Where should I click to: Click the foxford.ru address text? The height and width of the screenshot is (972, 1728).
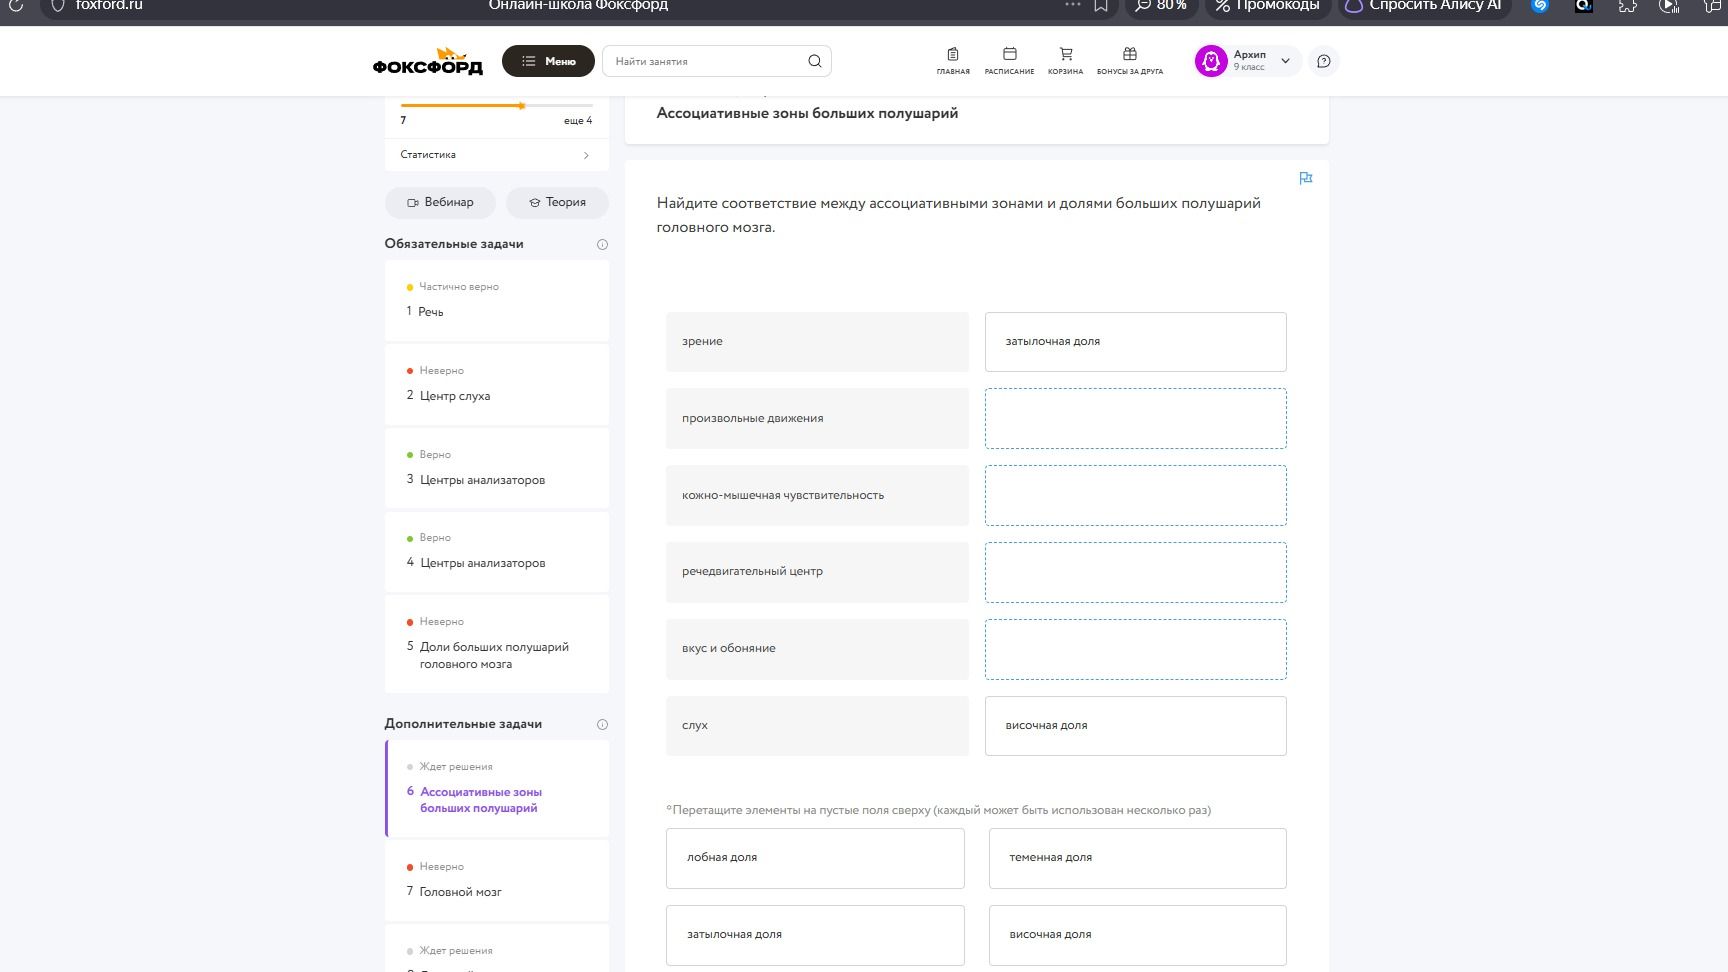[109, 6]
